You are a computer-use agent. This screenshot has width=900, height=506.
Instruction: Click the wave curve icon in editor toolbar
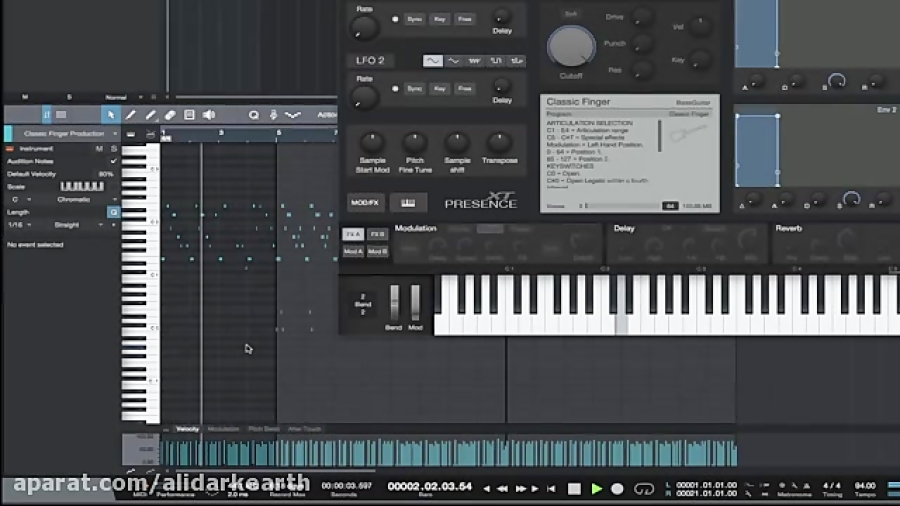(x=293, y=115)
